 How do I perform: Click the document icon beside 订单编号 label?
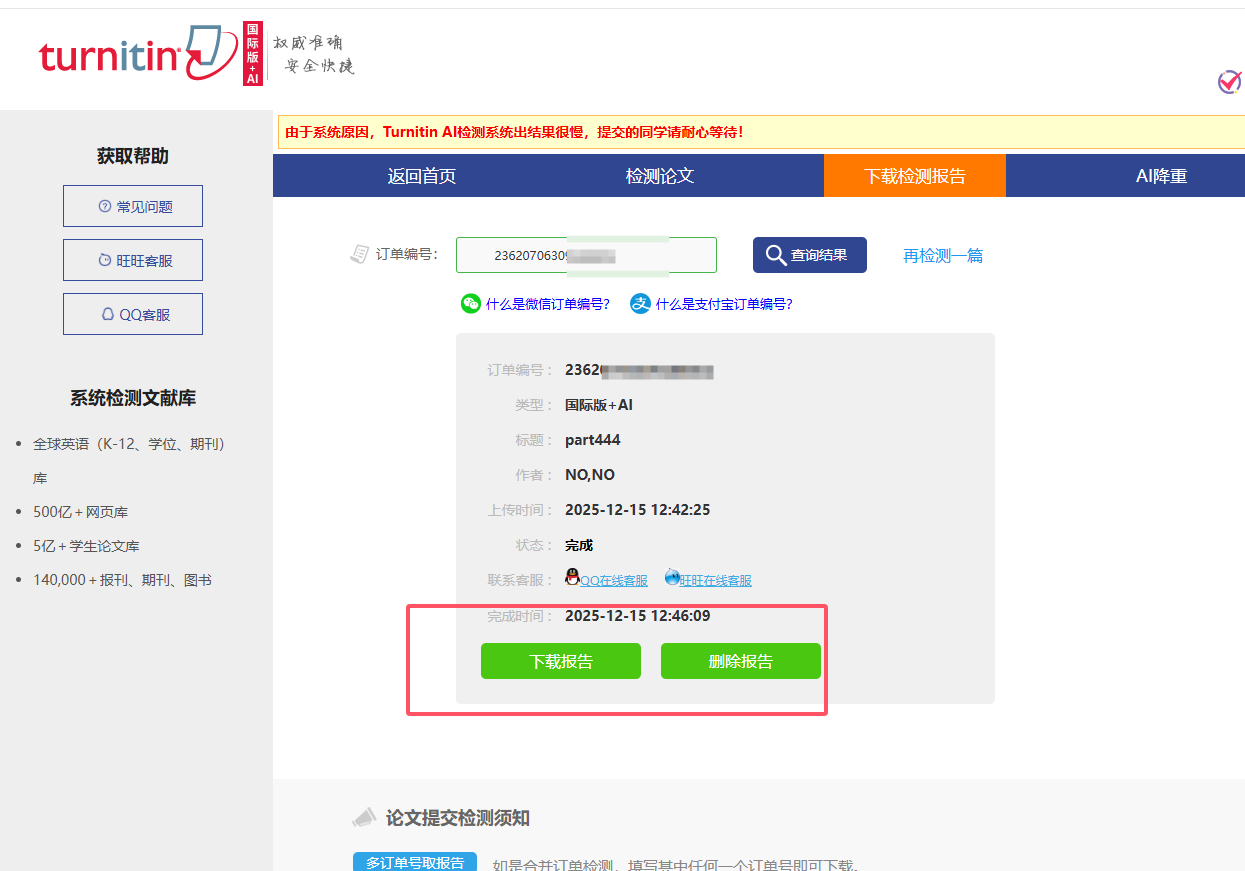(359, 253)
